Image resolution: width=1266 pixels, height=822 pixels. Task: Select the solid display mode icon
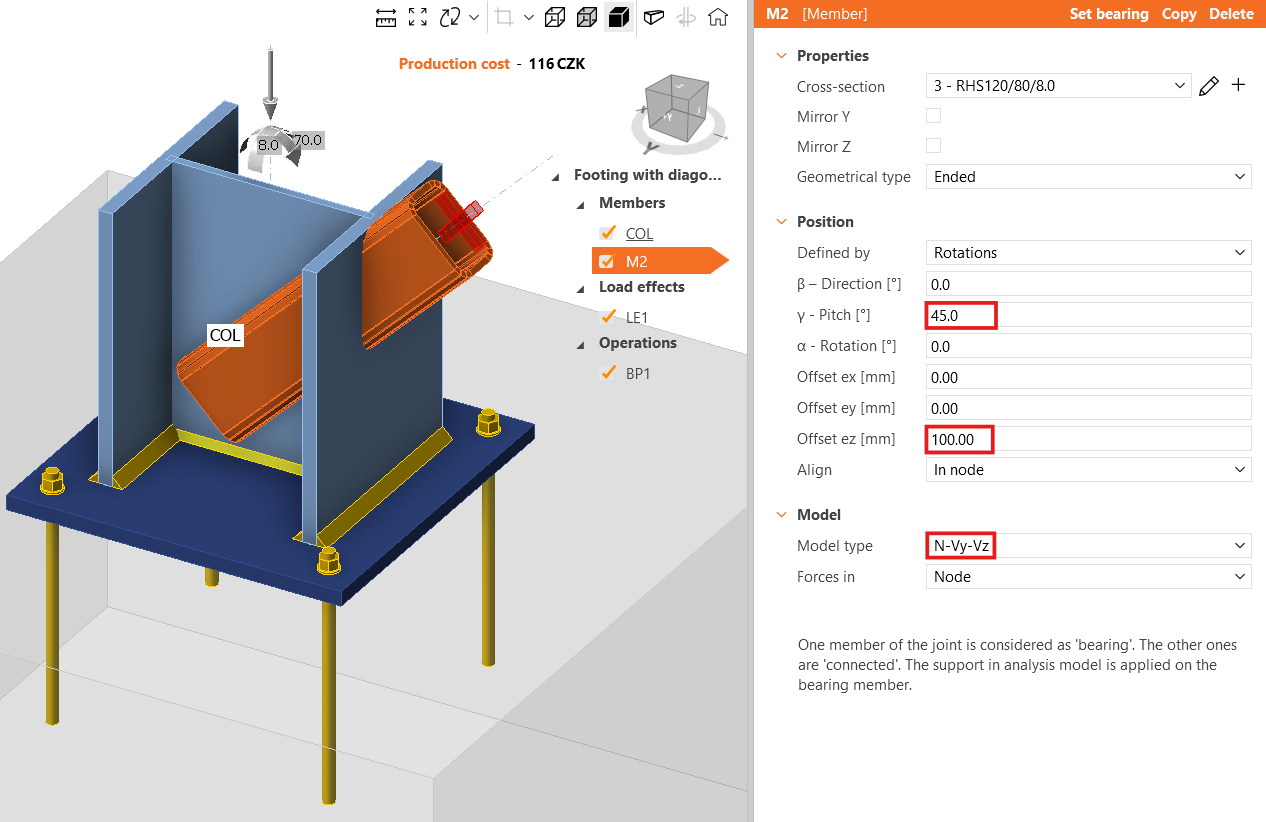pyautogui.click(x=619, y=17)
